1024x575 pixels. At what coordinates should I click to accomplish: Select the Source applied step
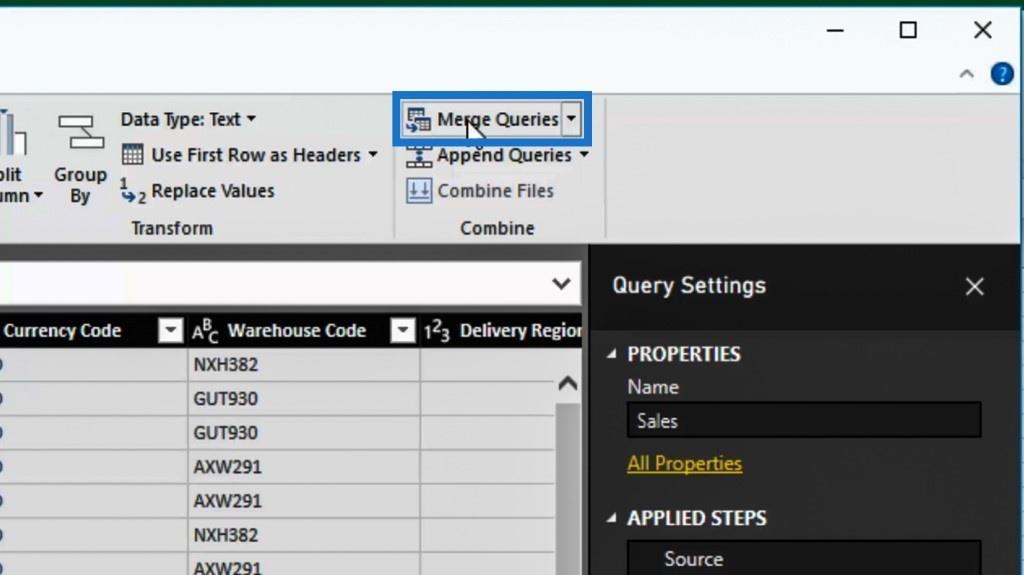[x=804, y=559]
